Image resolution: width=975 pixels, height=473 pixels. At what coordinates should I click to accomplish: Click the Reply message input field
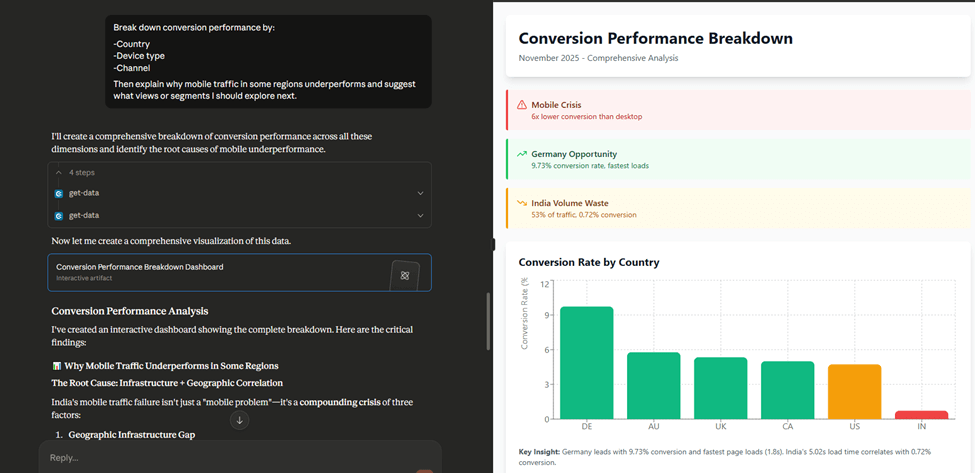(239, 457)
